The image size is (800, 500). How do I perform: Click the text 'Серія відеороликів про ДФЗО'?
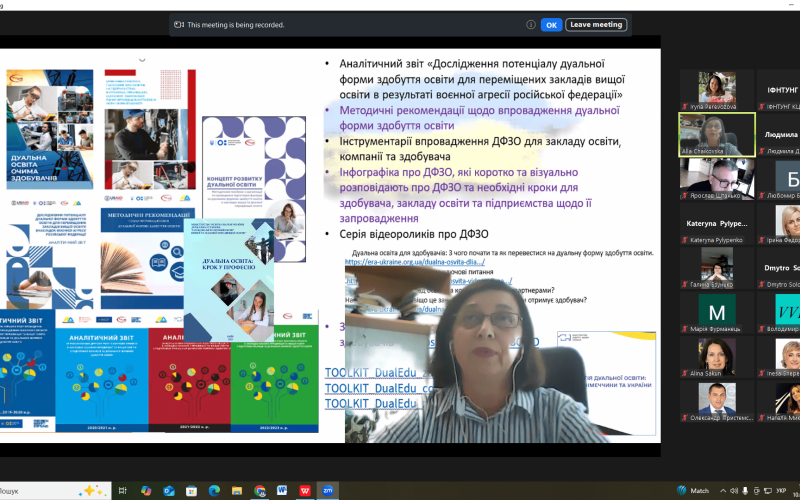coord(414,234)
